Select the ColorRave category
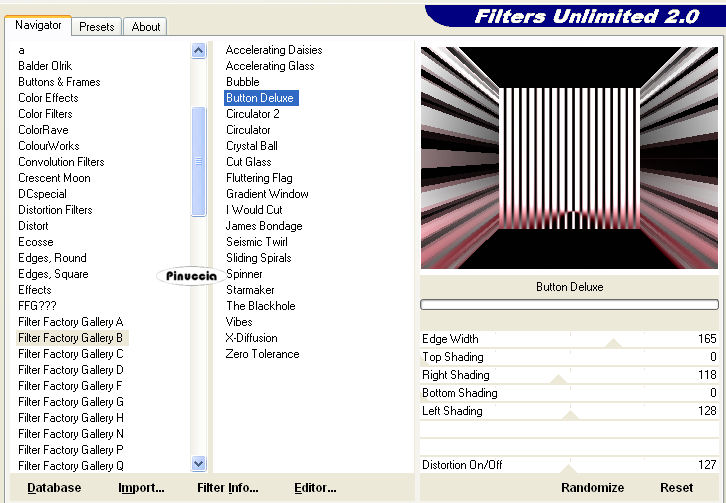Viewport: 726px width, 503px height. point(43,130)
